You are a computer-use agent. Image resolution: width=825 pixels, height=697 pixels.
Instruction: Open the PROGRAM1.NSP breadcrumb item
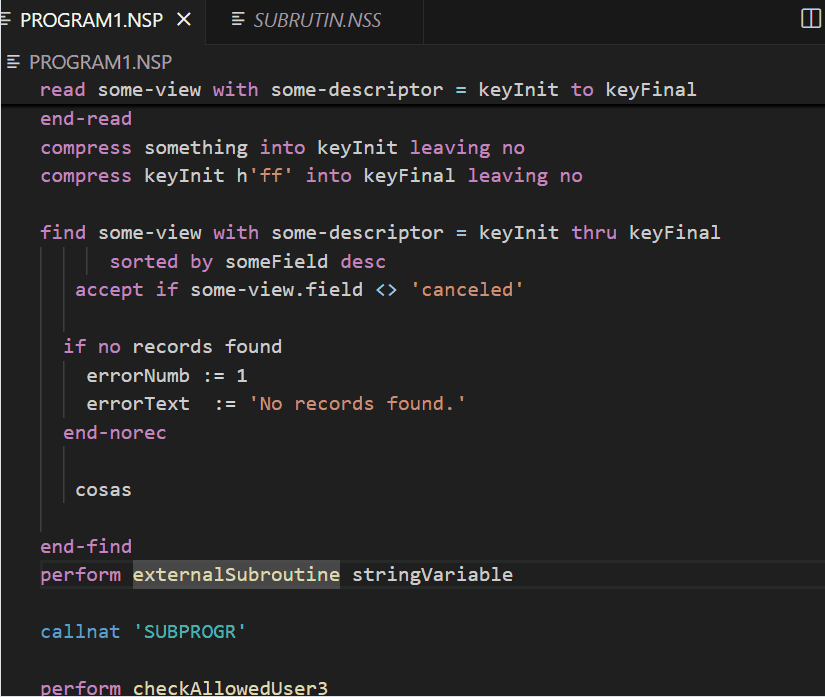pos(100,62)
